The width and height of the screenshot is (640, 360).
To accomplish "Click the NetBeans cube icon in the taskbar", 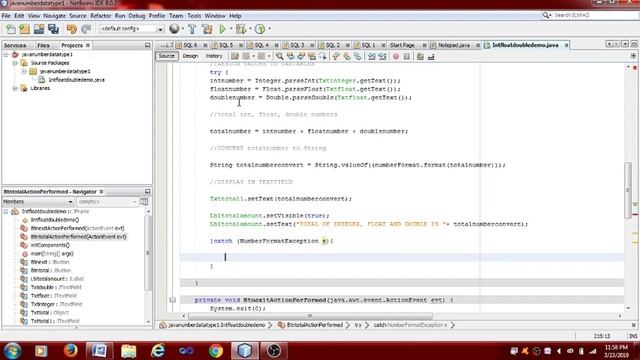I will coord(244,351).
